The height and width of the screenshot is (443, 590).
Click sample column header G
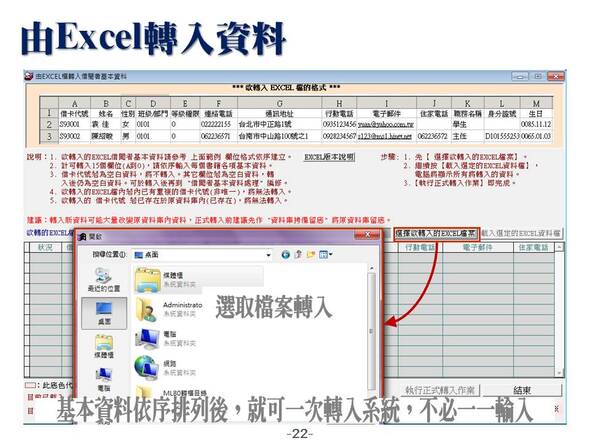pyautogui.click(x=280, y=104)
